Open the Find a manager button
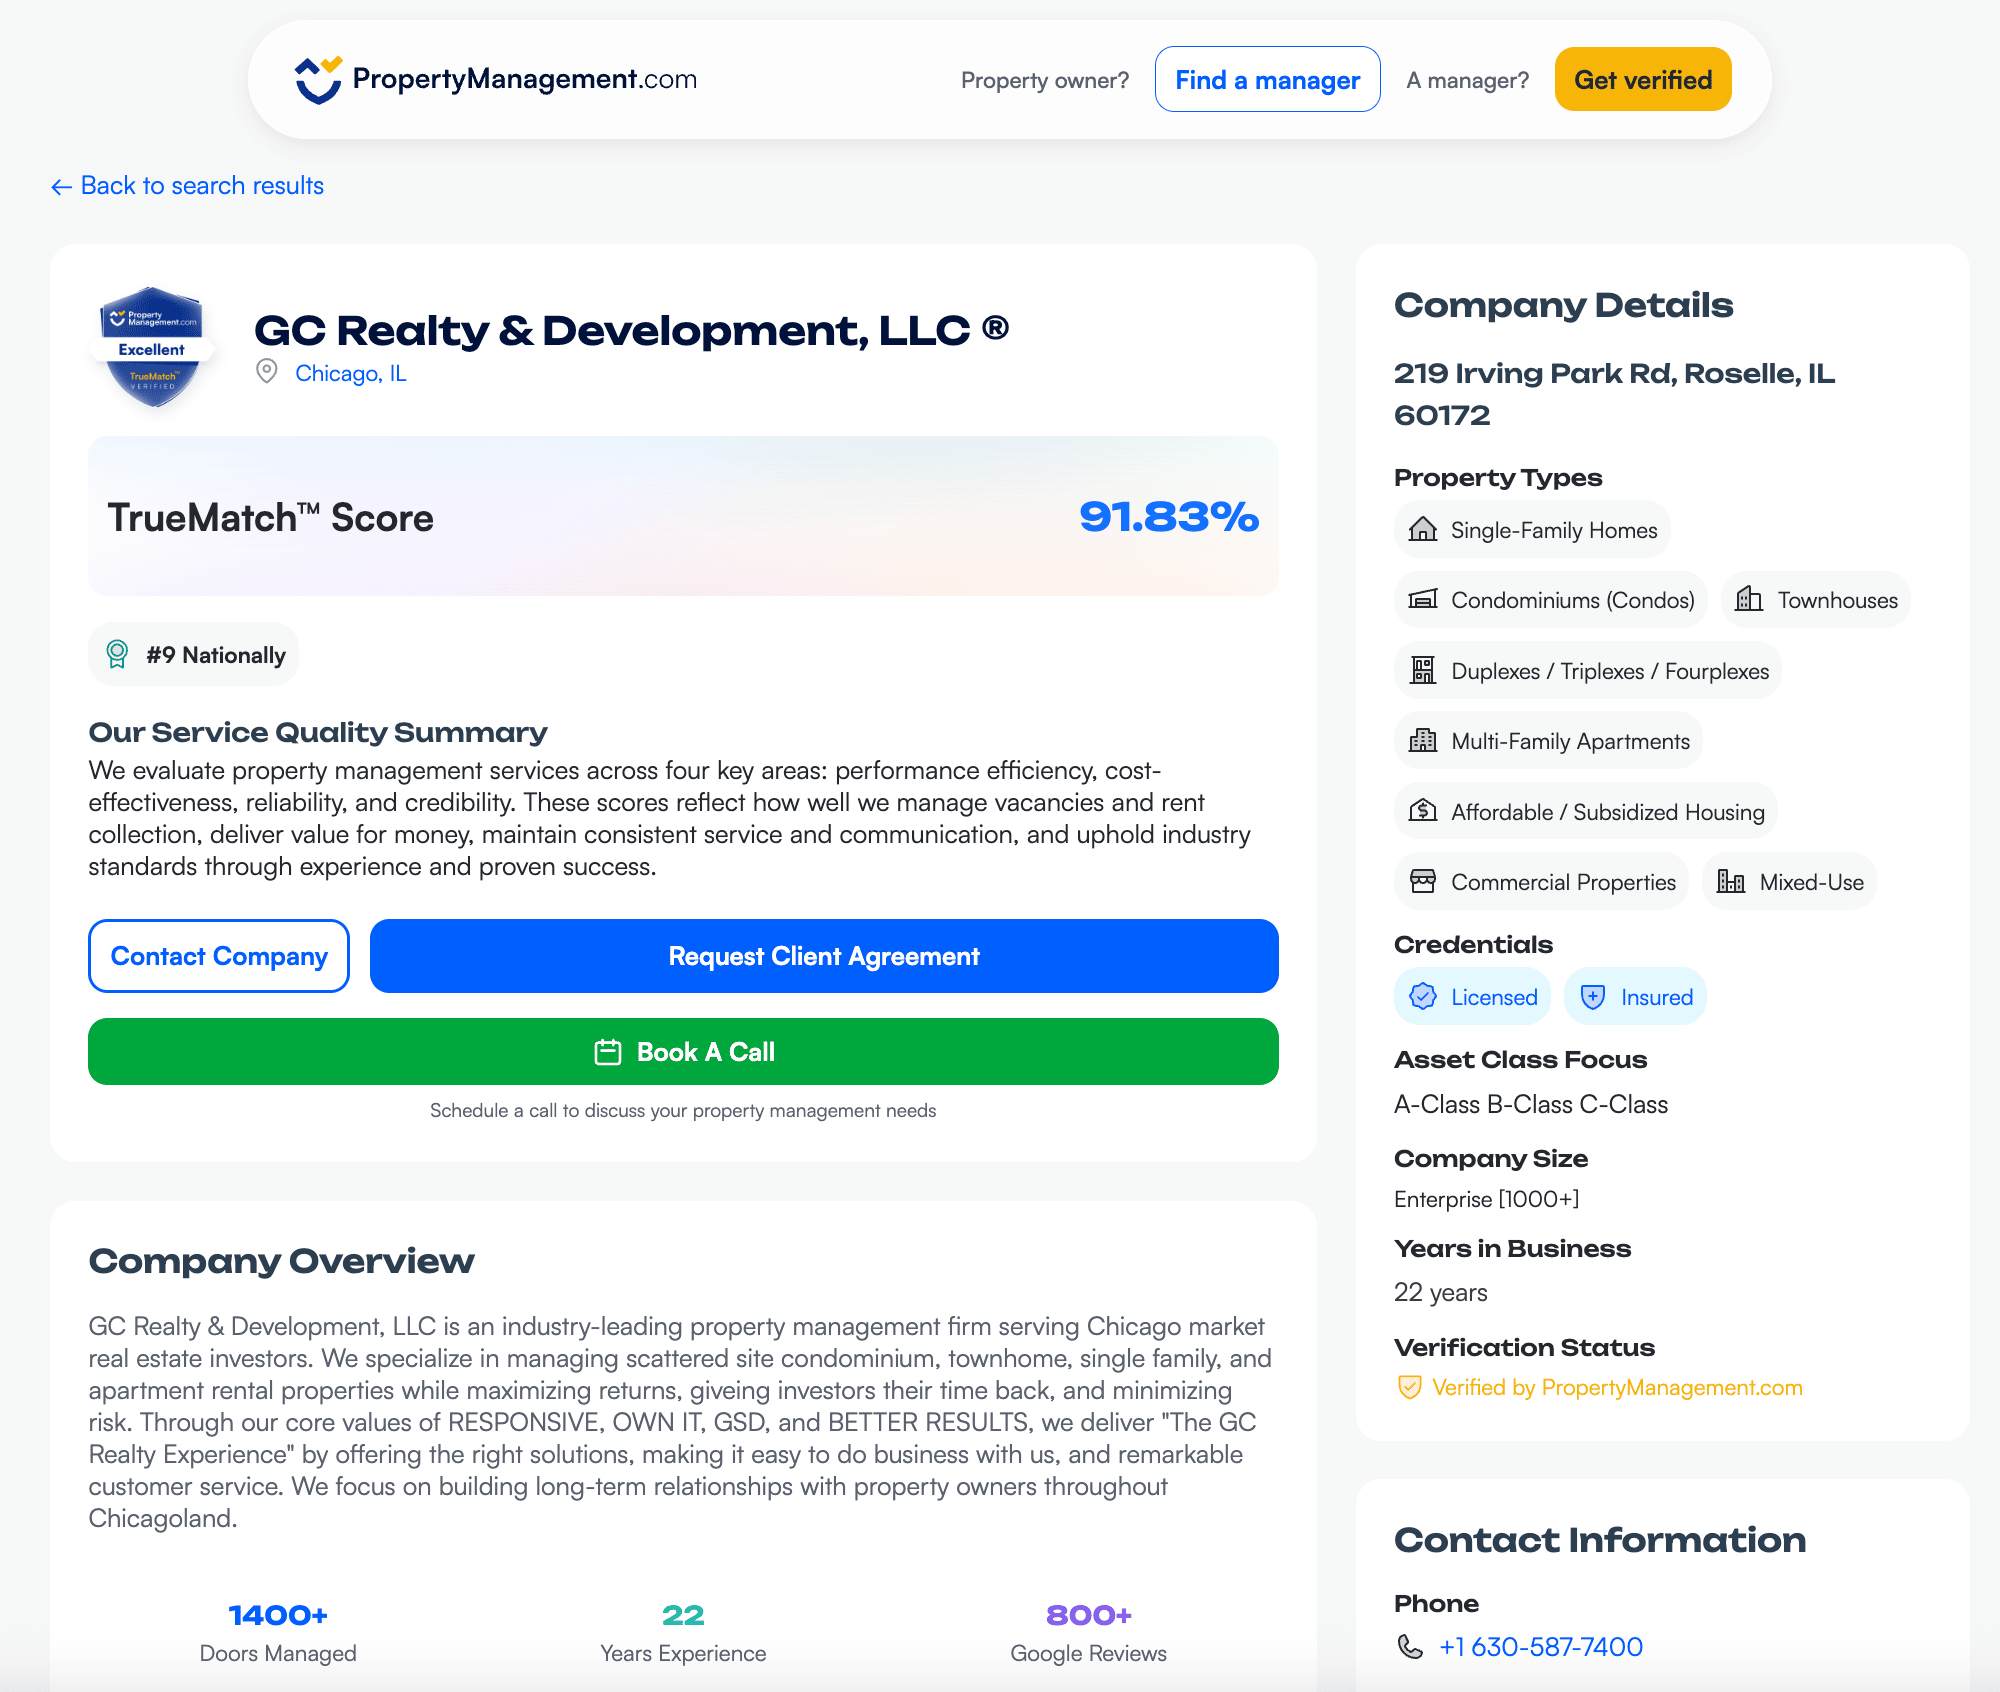2000x1692 pixels. [1267, 80]
